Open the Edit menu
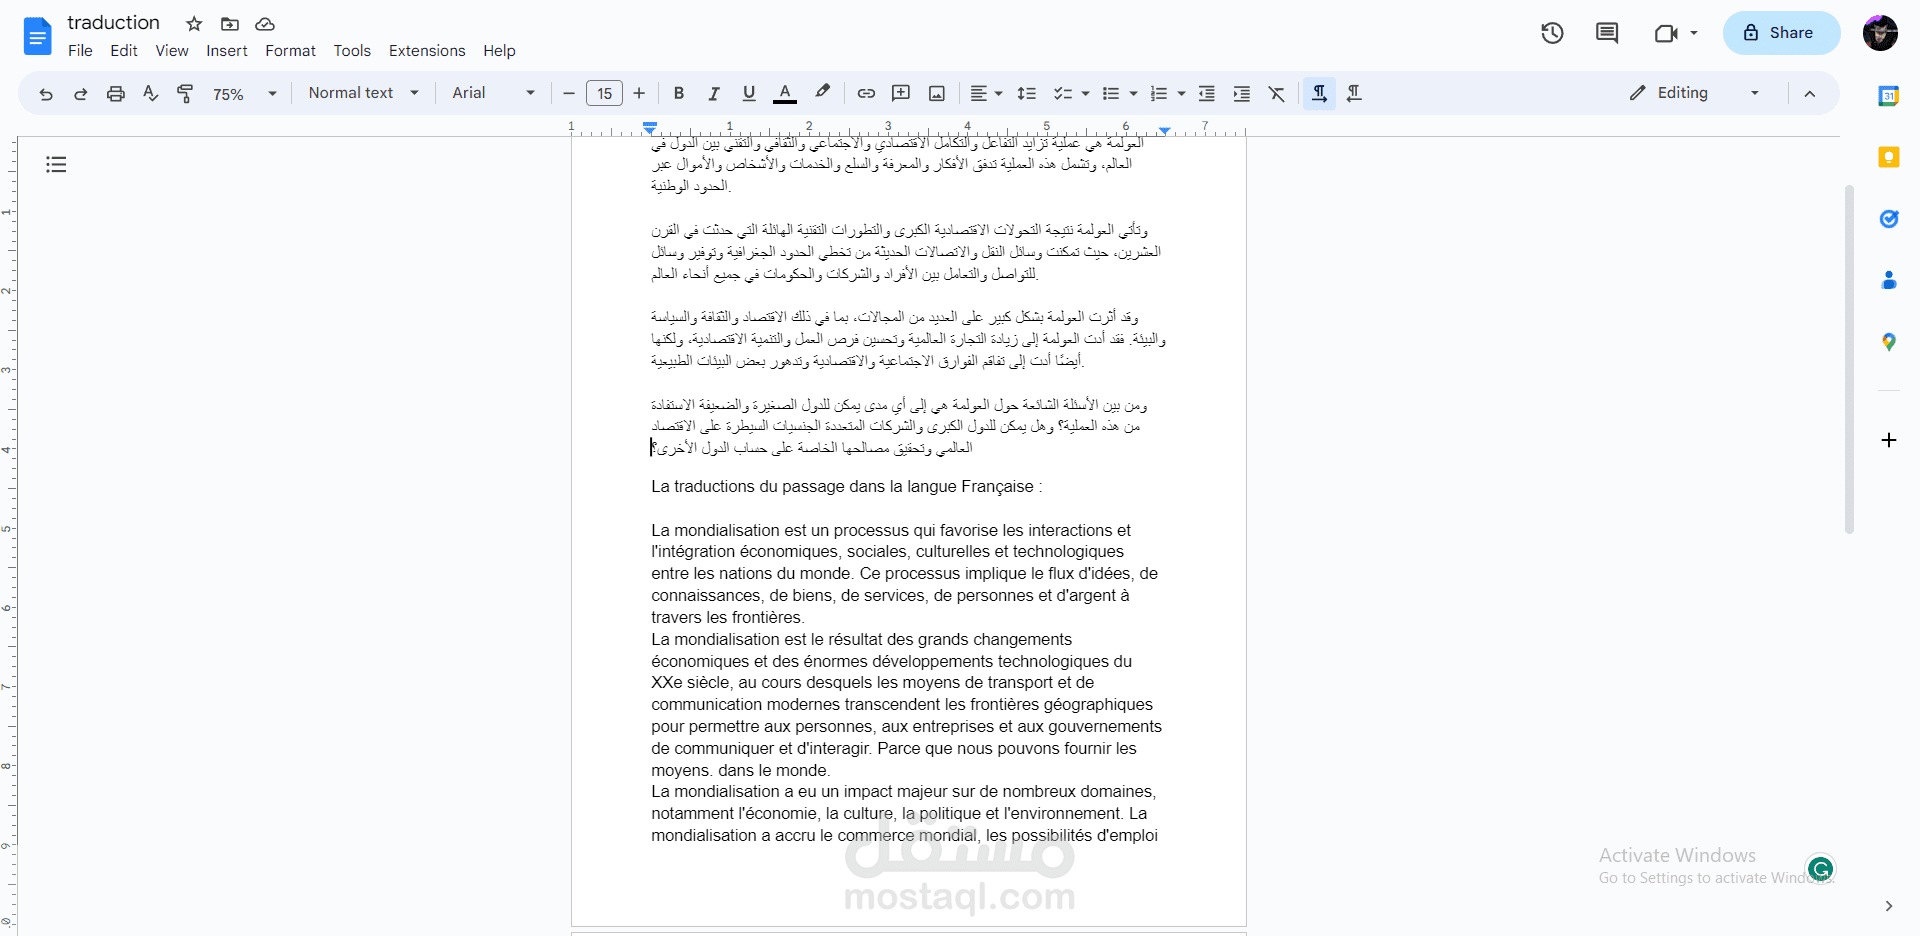This screenshot has height=936, width=1920. pyautogui.click(x=124, y=51)
